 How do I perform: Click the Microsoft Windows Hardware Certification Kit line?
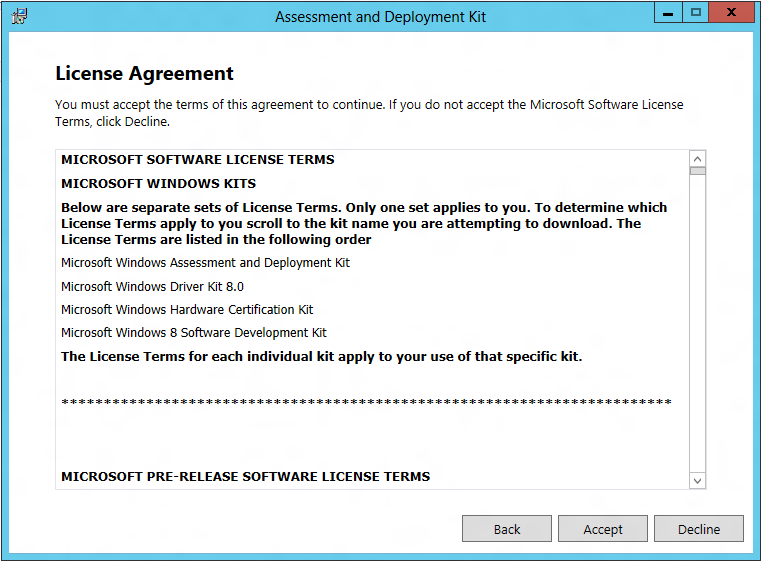click(x=187, y=310)
